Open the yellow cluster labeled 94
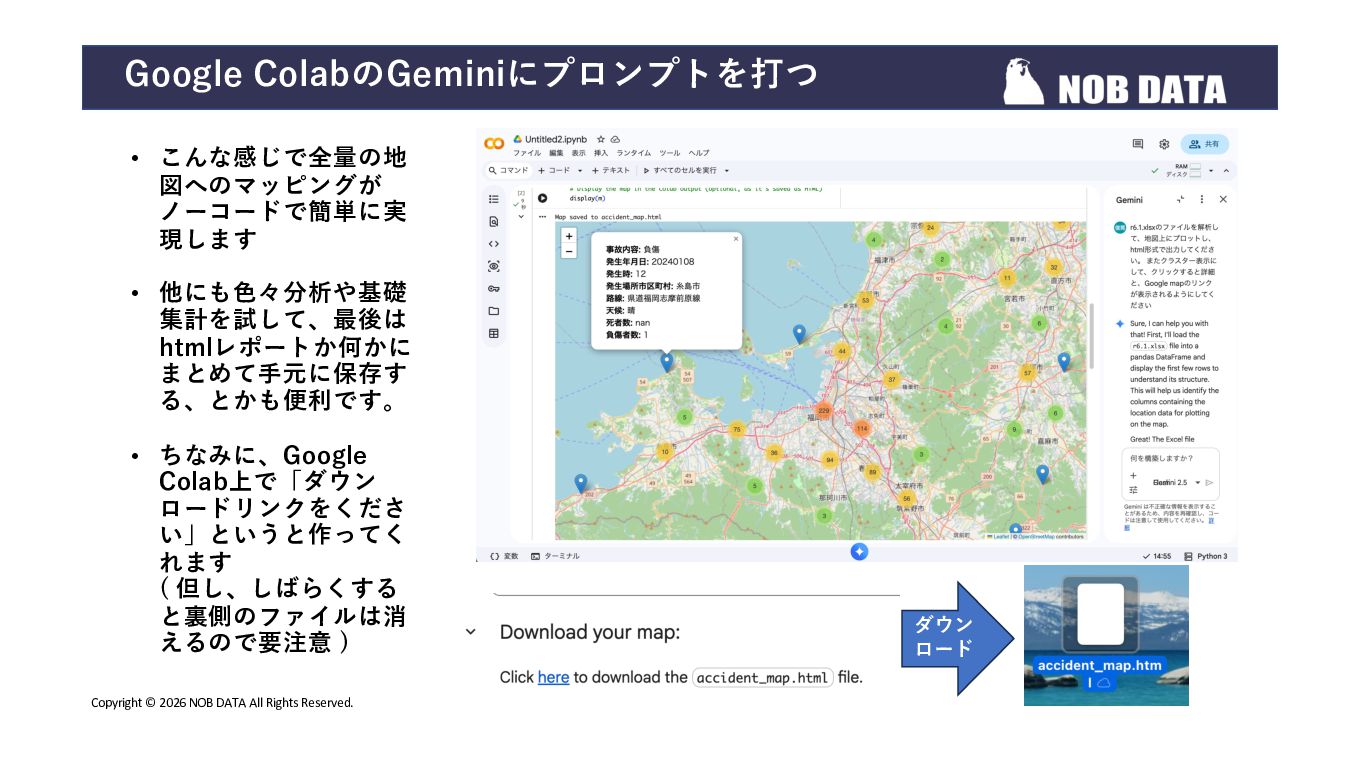The image size is (1361, 765). tap(829, 460)
